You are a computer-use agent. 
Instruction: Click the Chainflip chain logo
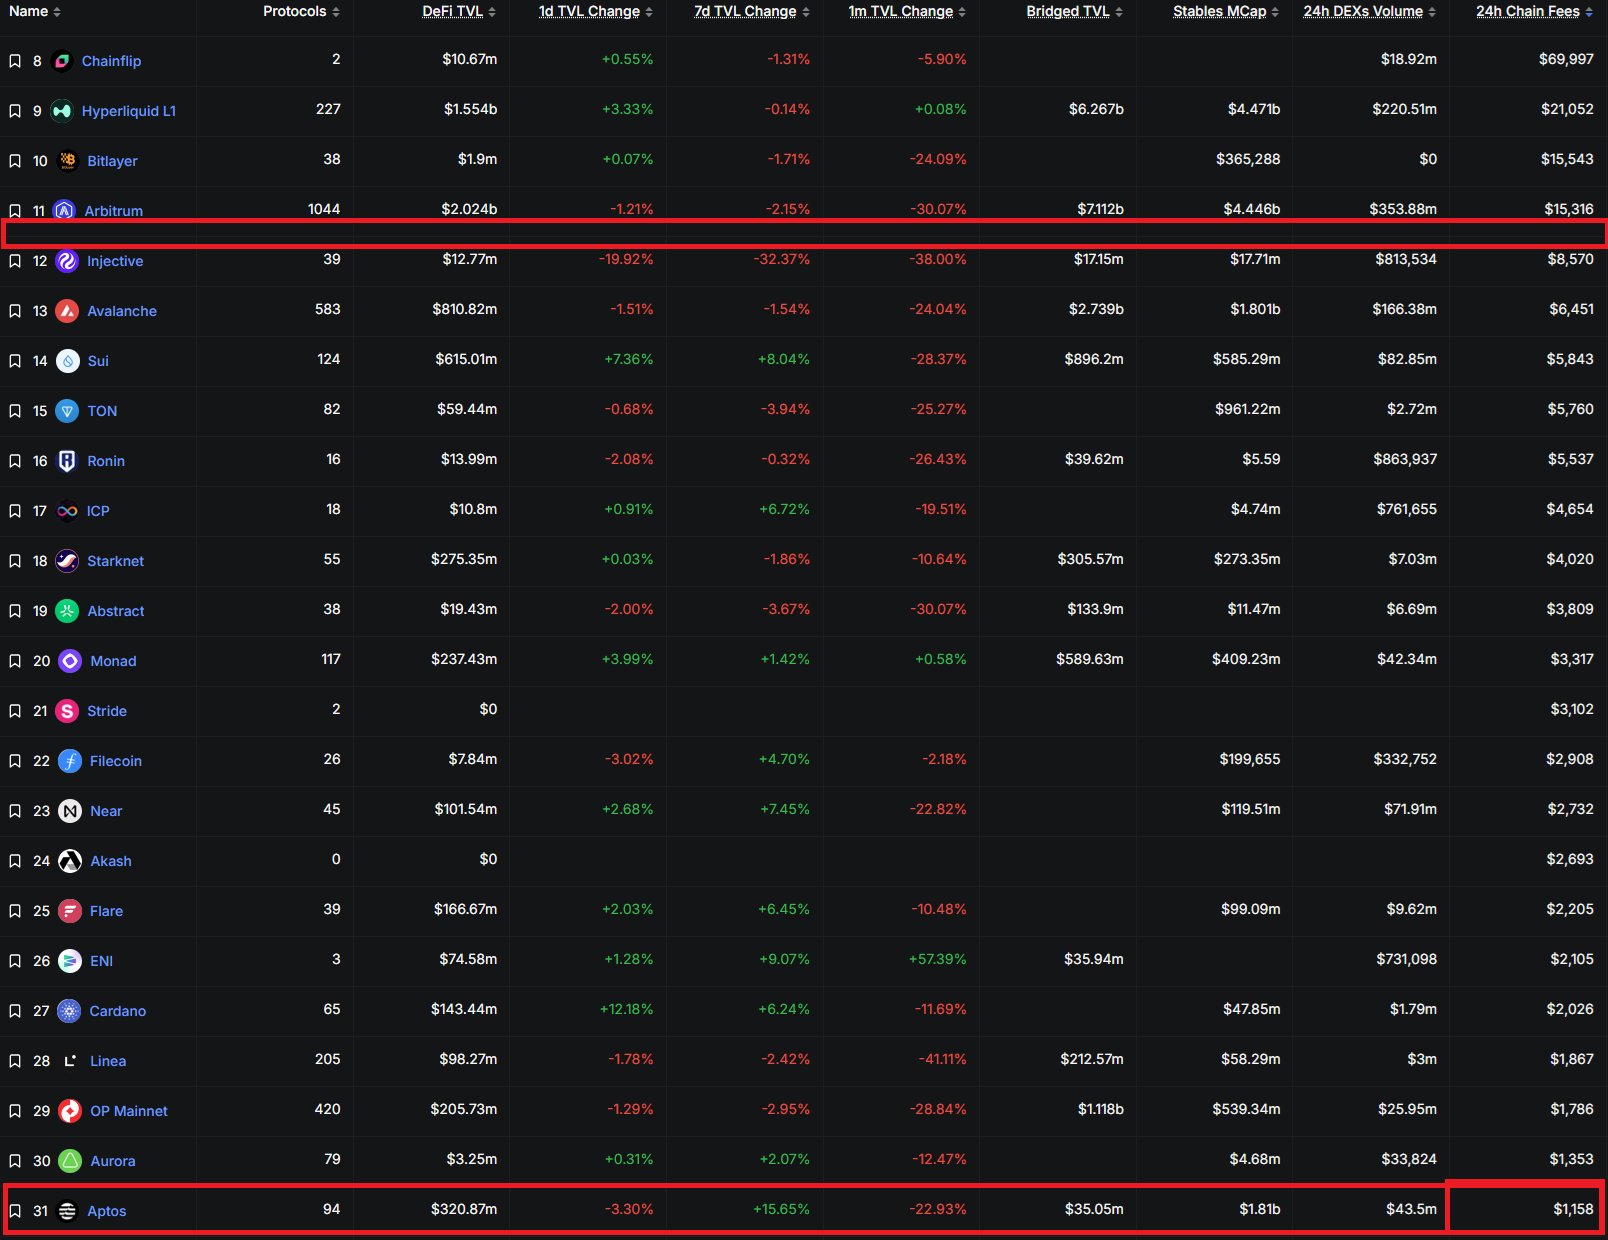pos(62,61)
